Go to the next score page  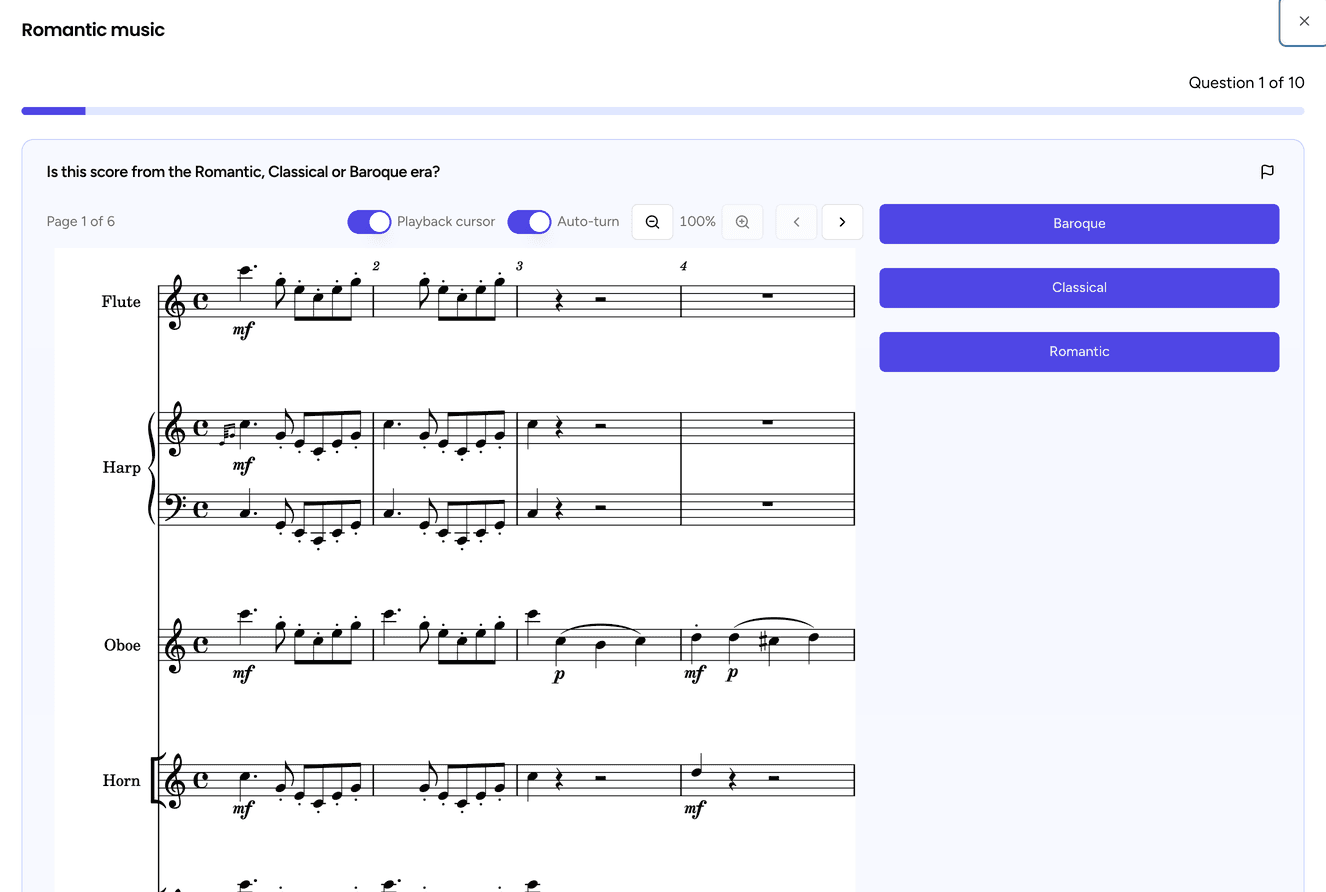842,222
